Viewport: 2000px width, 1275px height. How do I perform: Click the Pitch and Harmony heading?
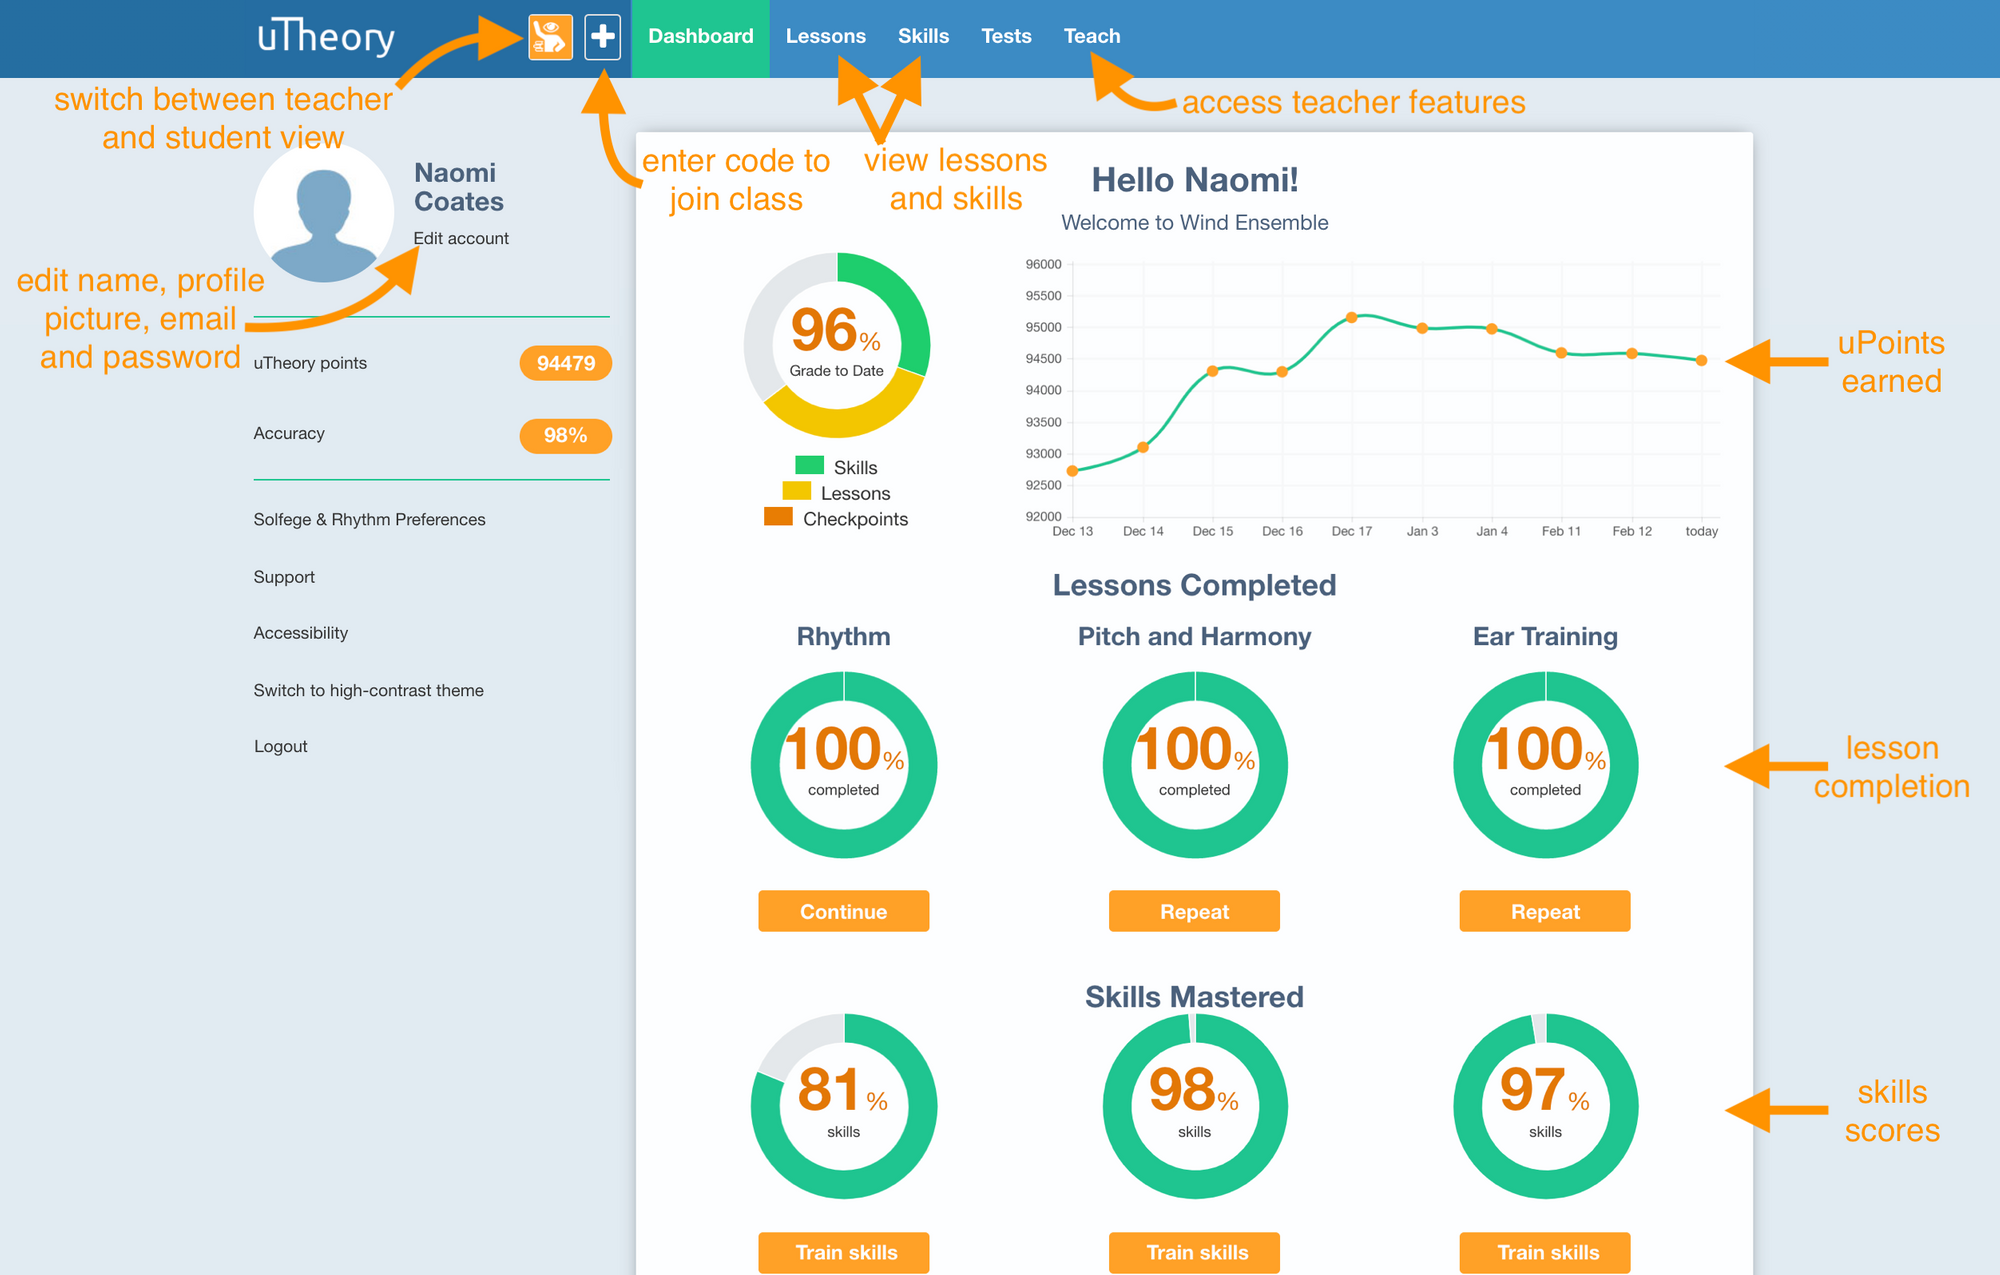click(1194, 637)
